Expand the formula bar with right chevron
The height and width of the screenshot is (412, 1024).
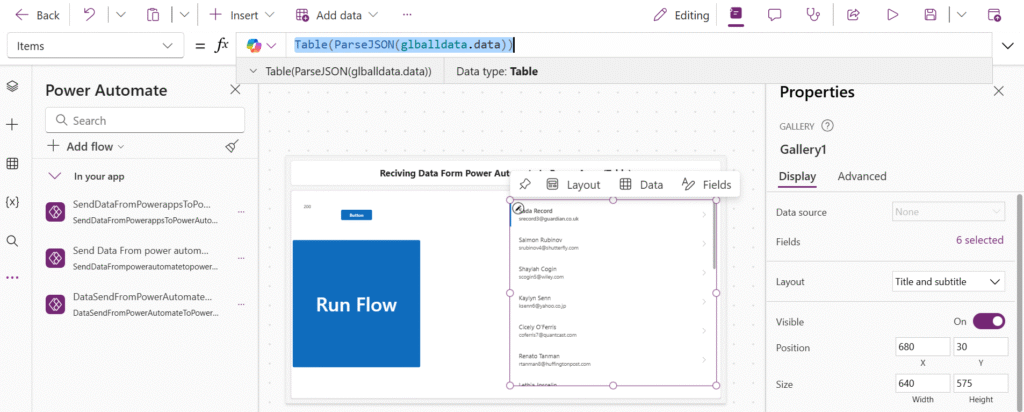[x=1008, y=45]
